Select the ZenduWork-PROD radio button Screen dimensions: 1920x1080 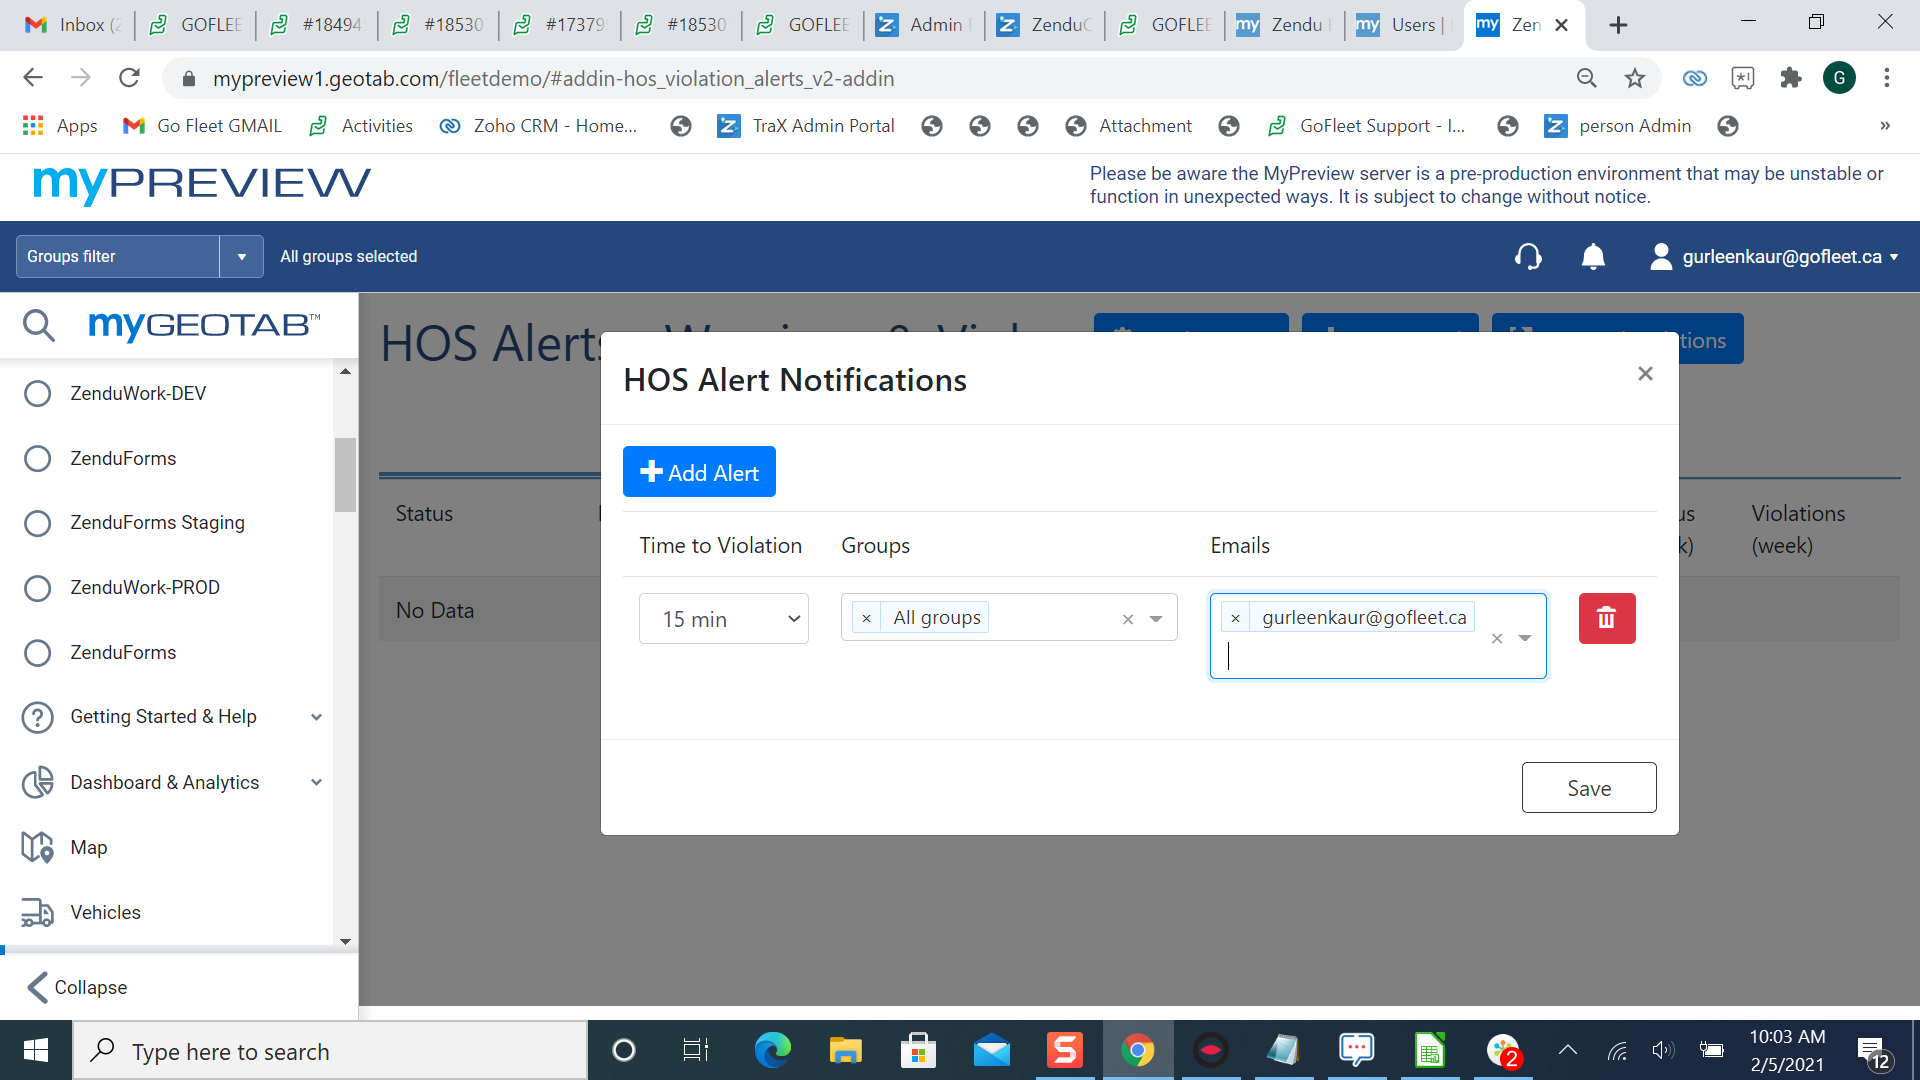(x=37, y=588)
